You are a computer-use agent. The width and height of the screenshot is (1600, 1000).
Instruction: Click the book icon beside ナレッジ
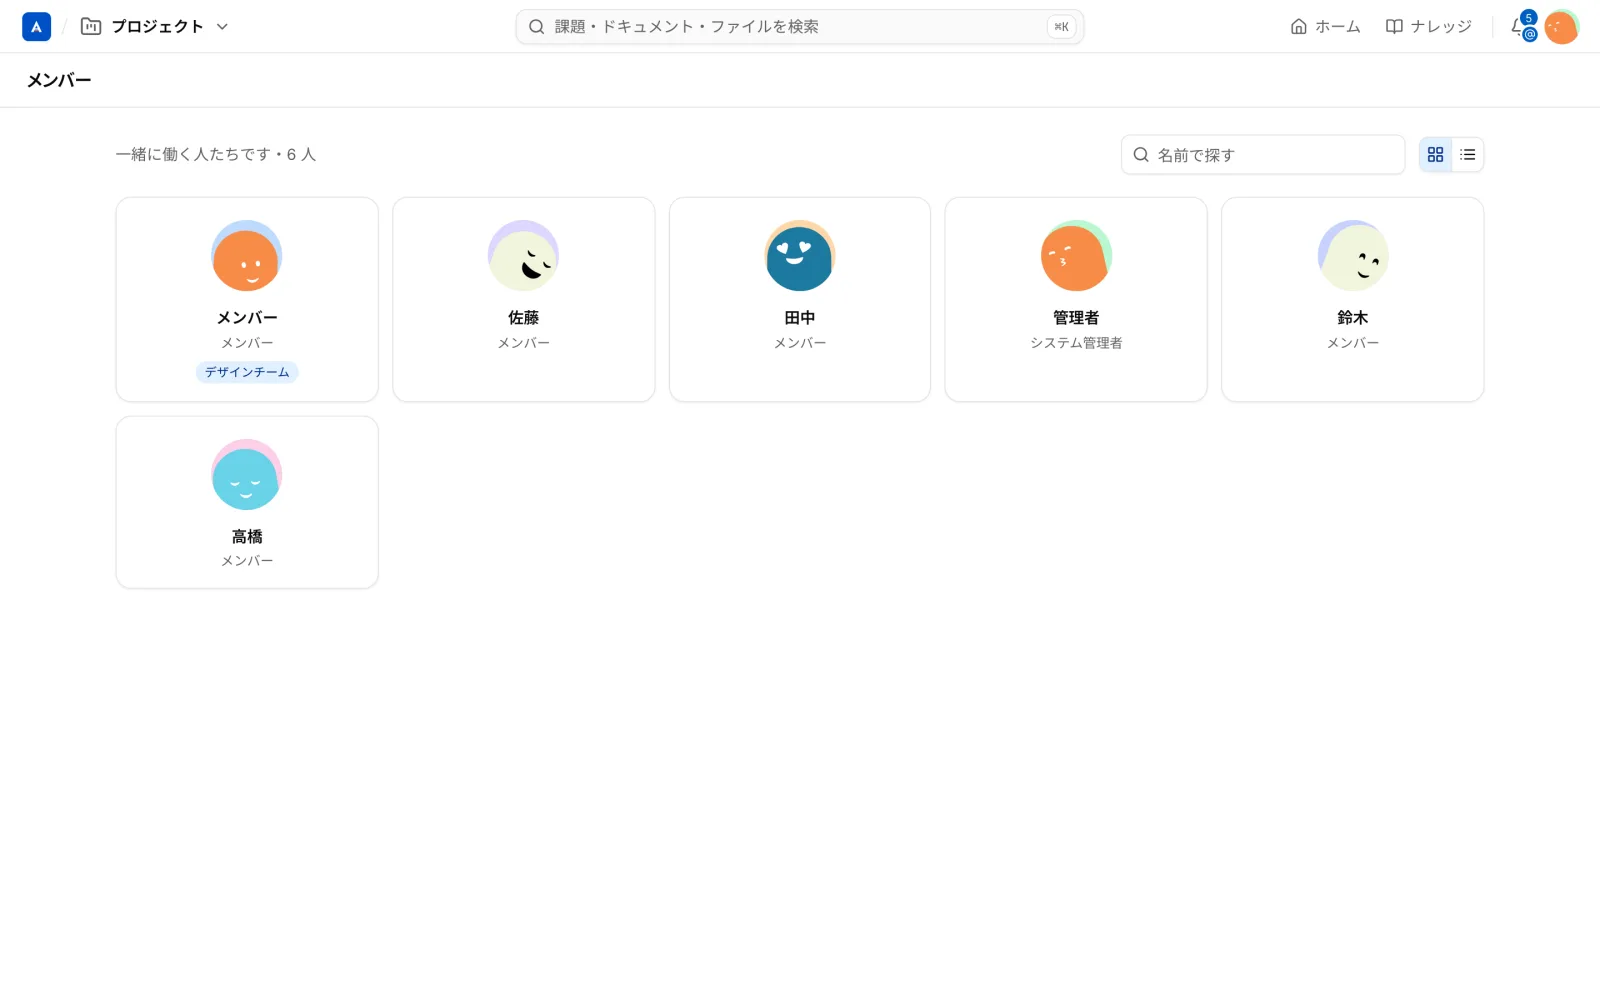[x=1394, y=27]
